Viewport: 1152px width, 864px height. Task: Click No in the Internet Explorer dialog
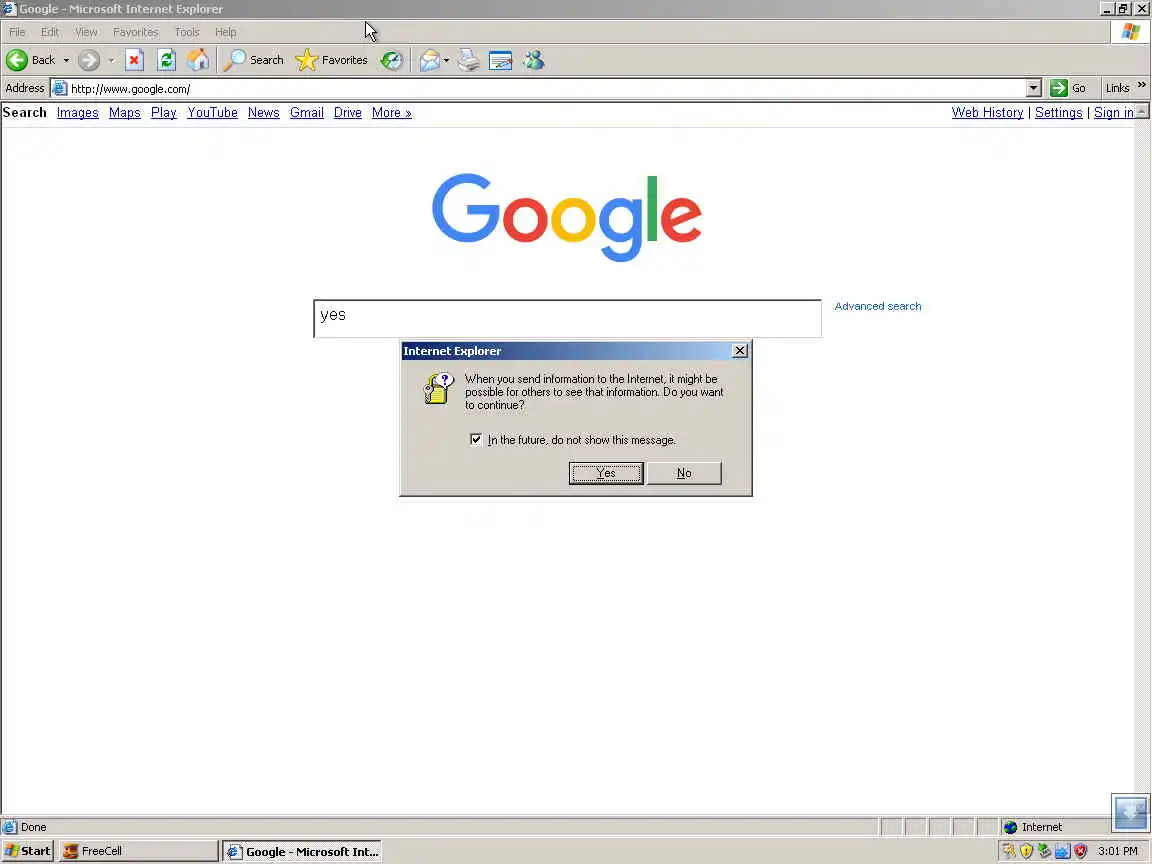click(684, 473)
